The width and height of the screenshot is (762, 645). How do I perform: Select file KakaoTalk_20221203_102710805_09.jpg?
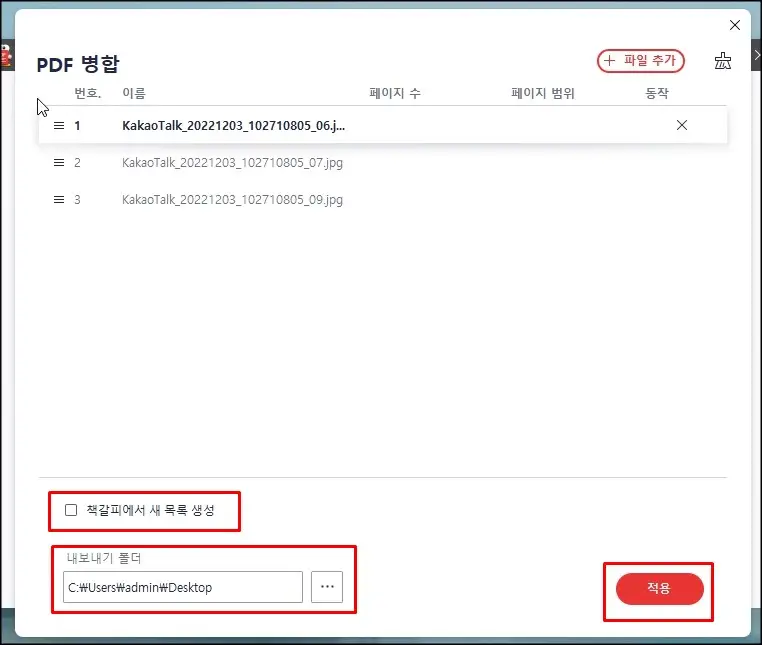232,200
